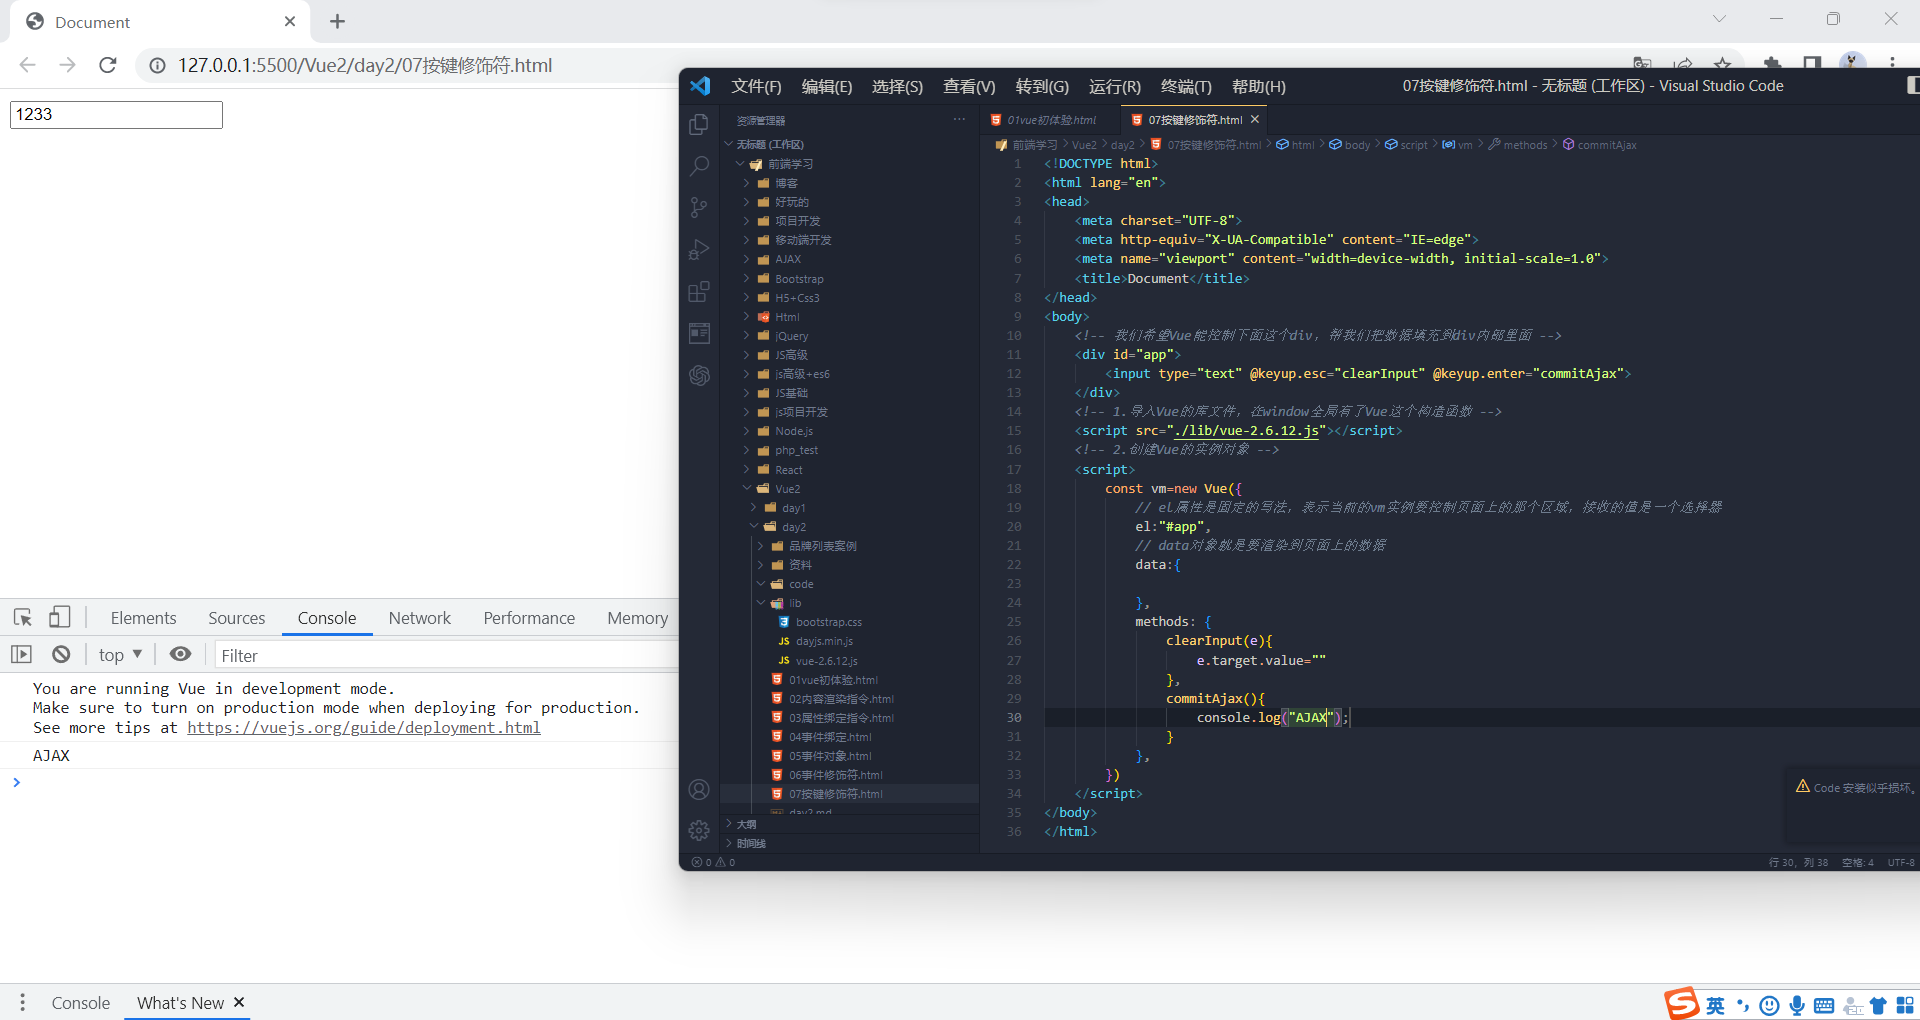1920x1020 pixels.
Task: Open explorer panel more actions dots
Action: [959, 120]
